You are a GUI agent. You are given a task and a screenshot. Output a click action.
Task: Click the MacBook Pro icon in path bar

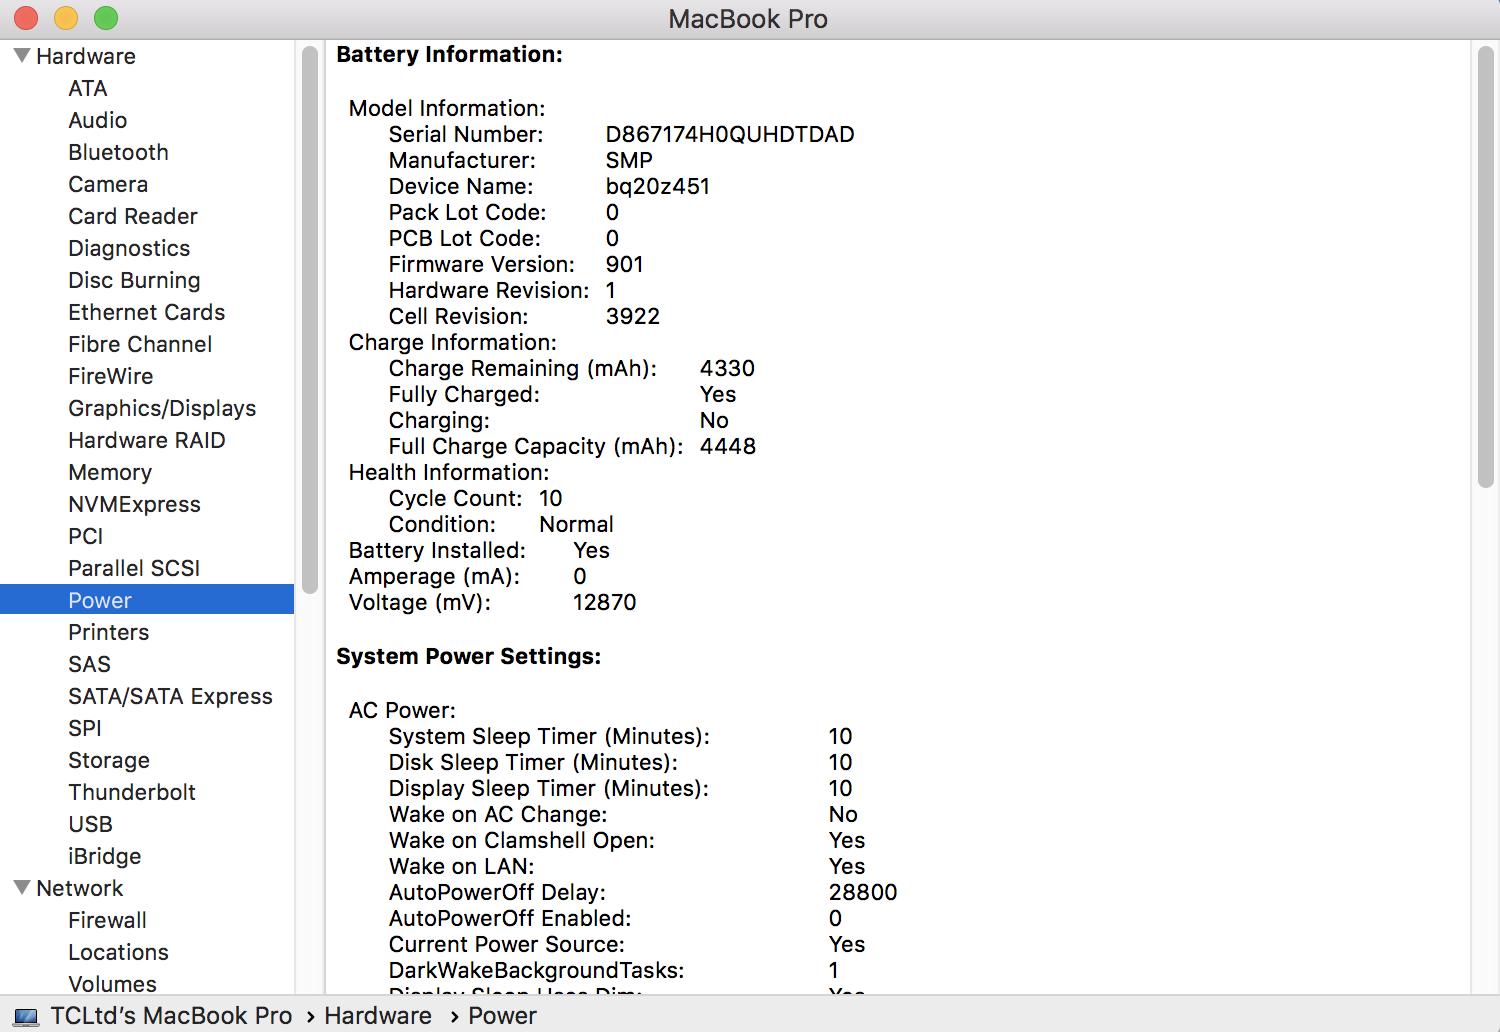[26, 1016]
